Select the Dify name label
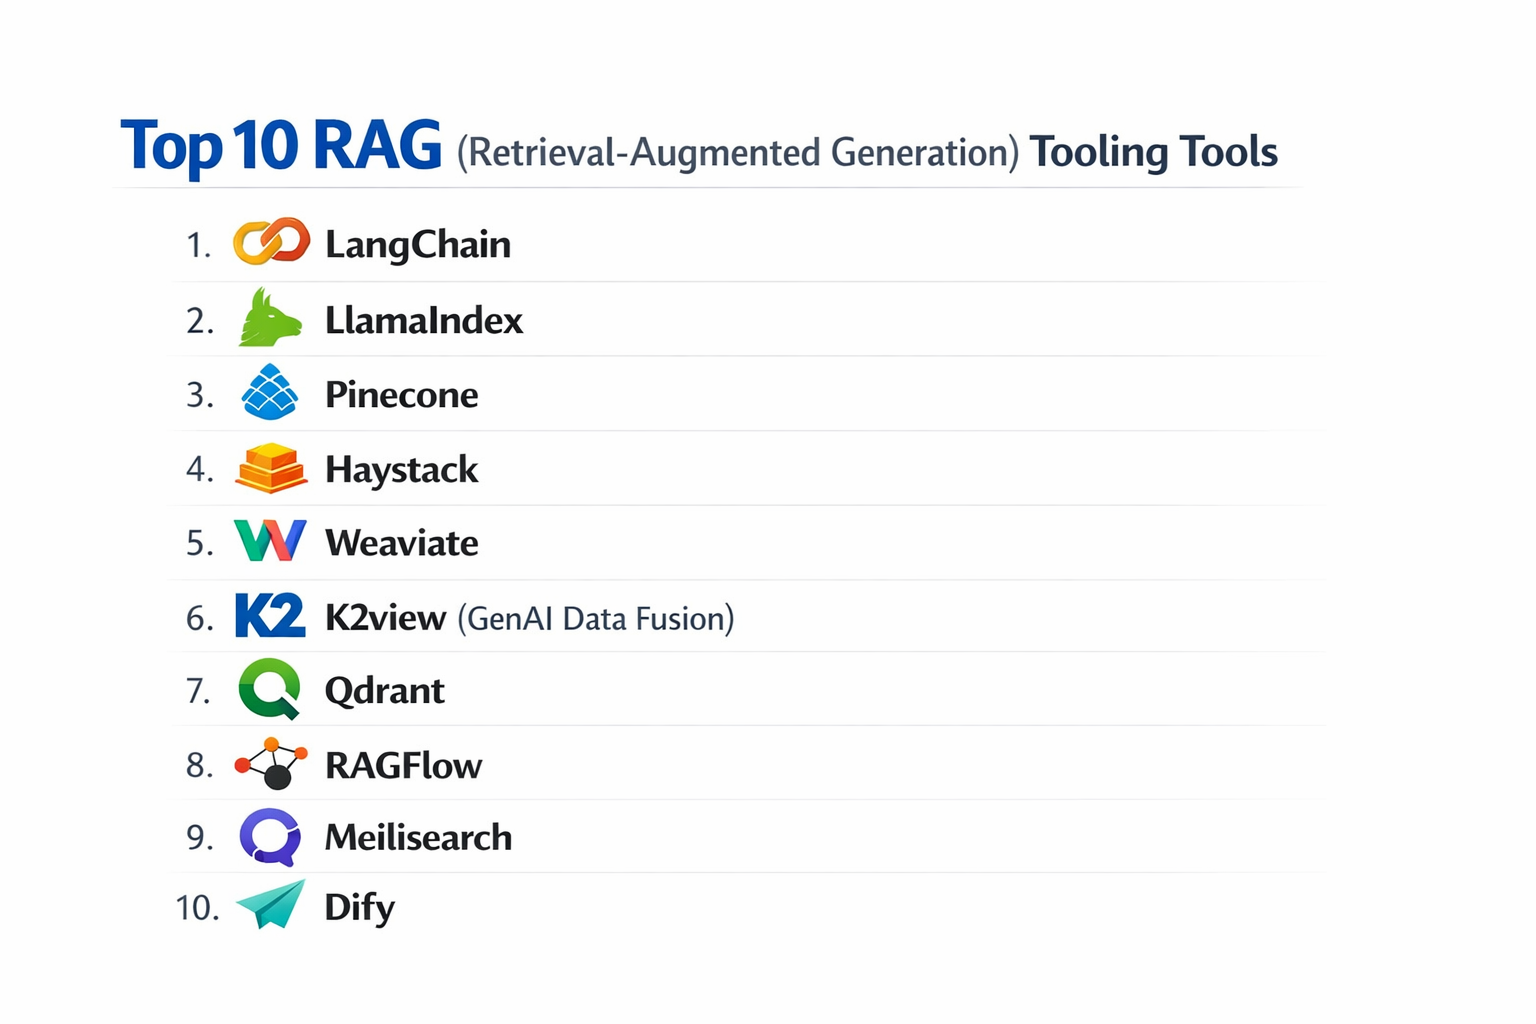The height and width of the screenshot is (1024, 1536). [x=360, y=908]
